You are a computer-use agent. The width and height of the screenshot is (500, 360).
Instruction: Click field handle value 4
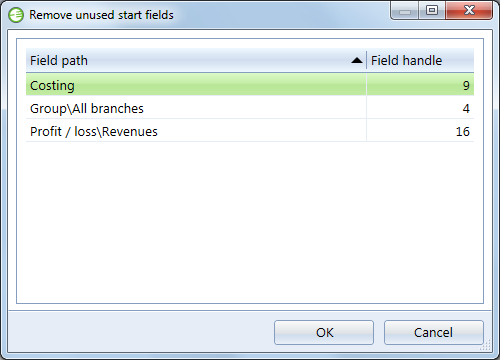click(466, 109)
